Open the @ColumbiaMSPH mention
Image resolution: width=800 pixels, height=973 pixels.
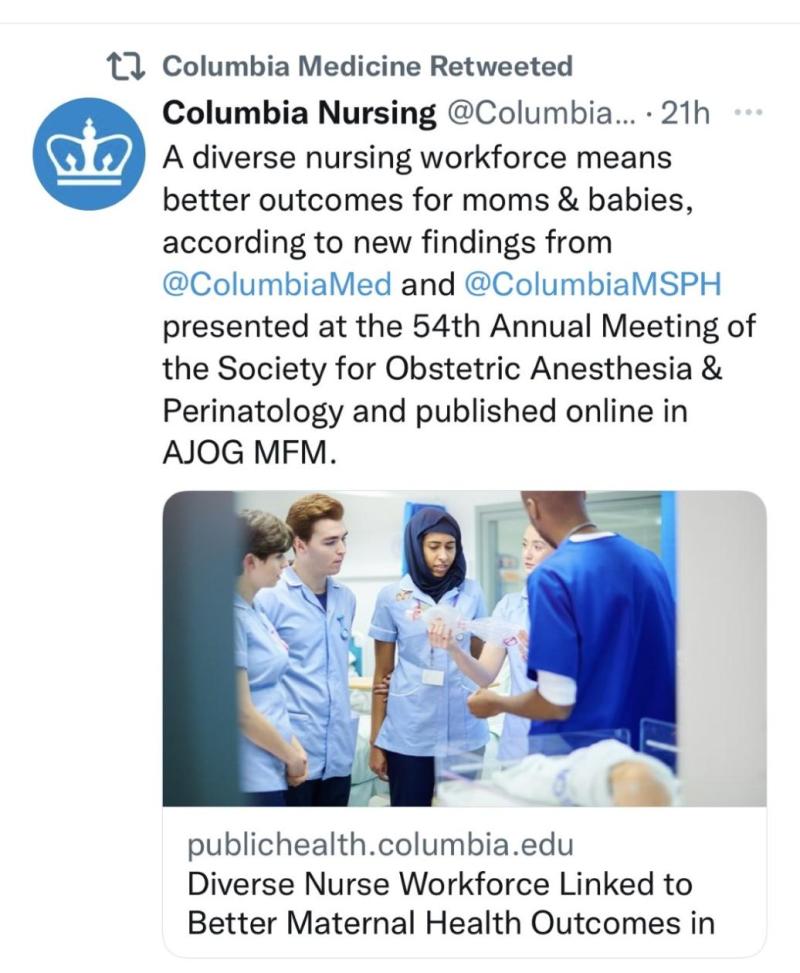[593, 285]
